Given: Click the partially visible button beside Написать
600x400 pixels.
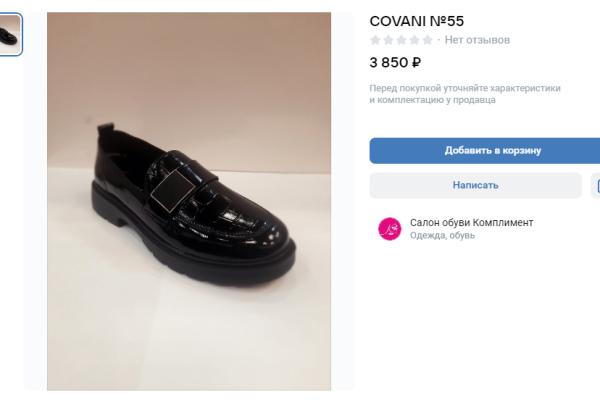Looking at the screenshot, I should click(596, 185).
